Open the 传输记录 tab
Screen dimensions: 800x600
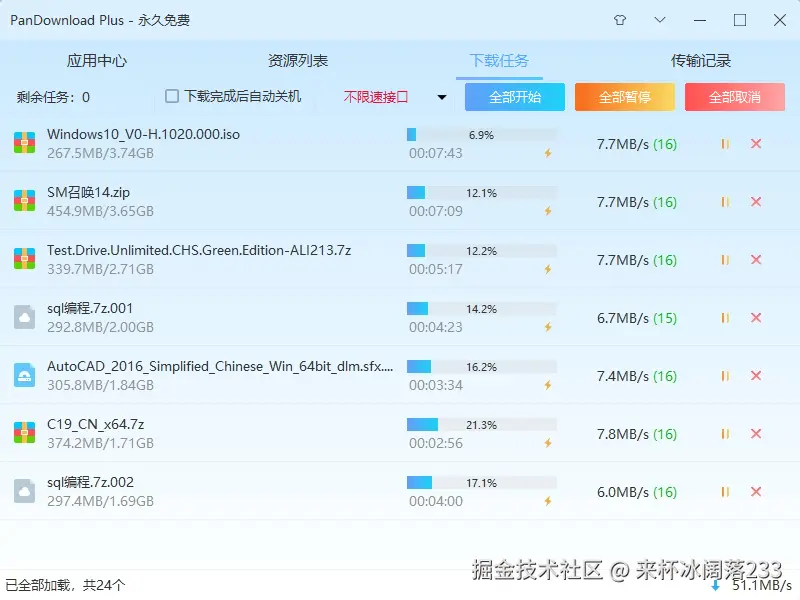tap(701, 61)
